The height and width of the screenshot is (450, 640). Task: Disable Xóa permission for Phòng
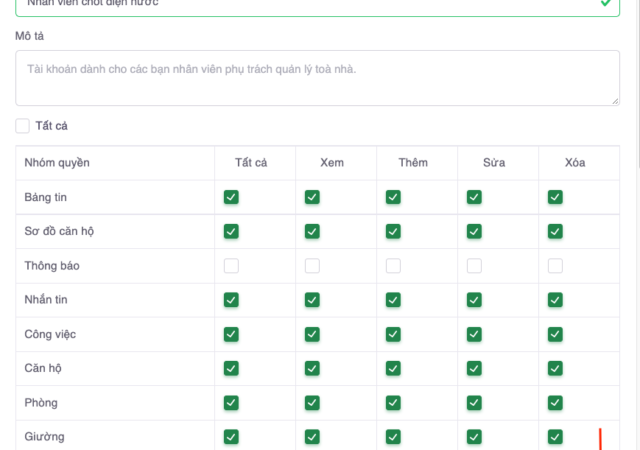pos(555,403)
